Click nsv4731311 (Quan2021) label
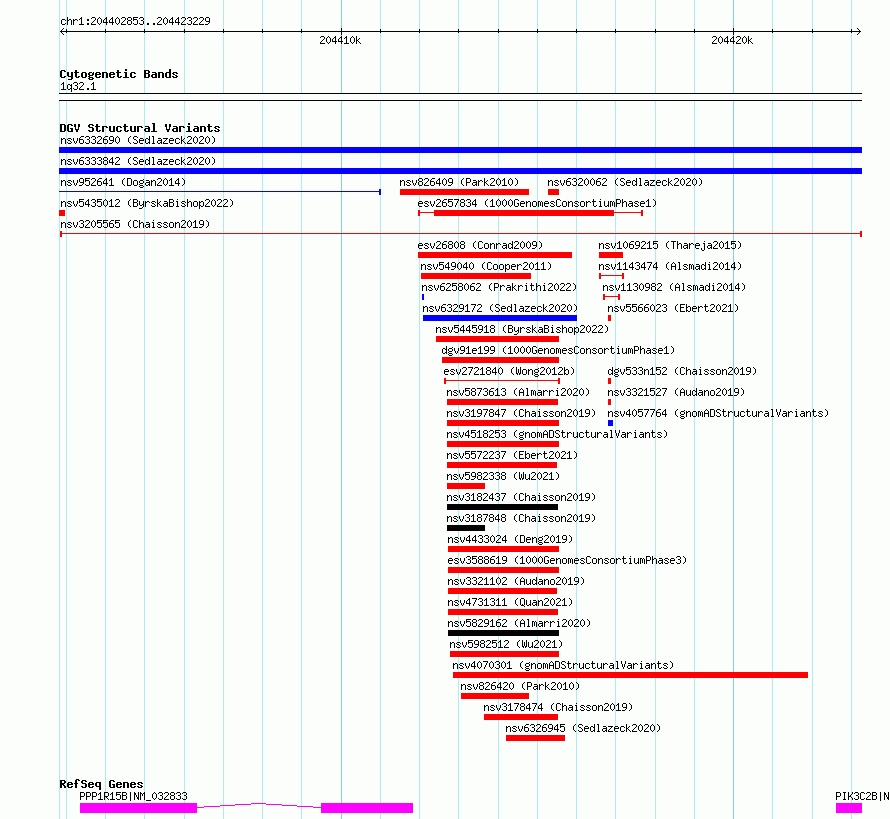This screenshot has width=890, height=819. [510, 602]
